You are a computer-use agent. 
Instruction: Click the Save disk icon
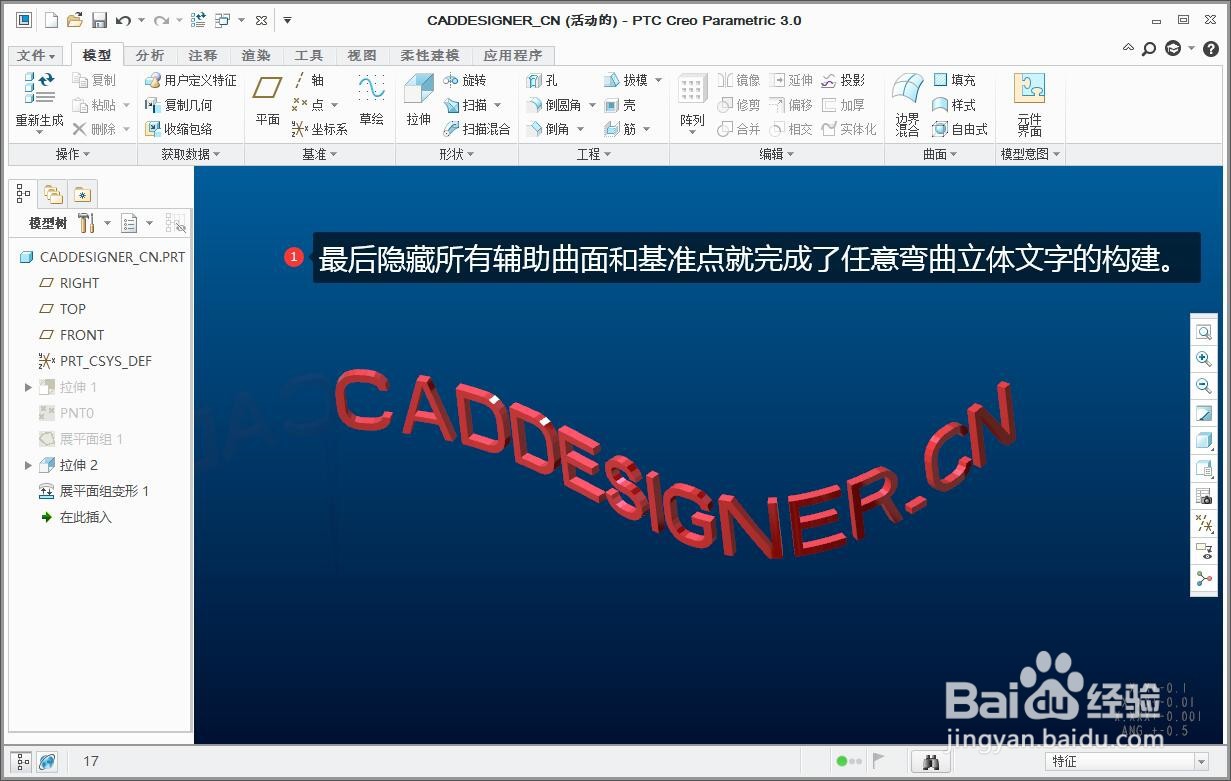click(99, 20)
